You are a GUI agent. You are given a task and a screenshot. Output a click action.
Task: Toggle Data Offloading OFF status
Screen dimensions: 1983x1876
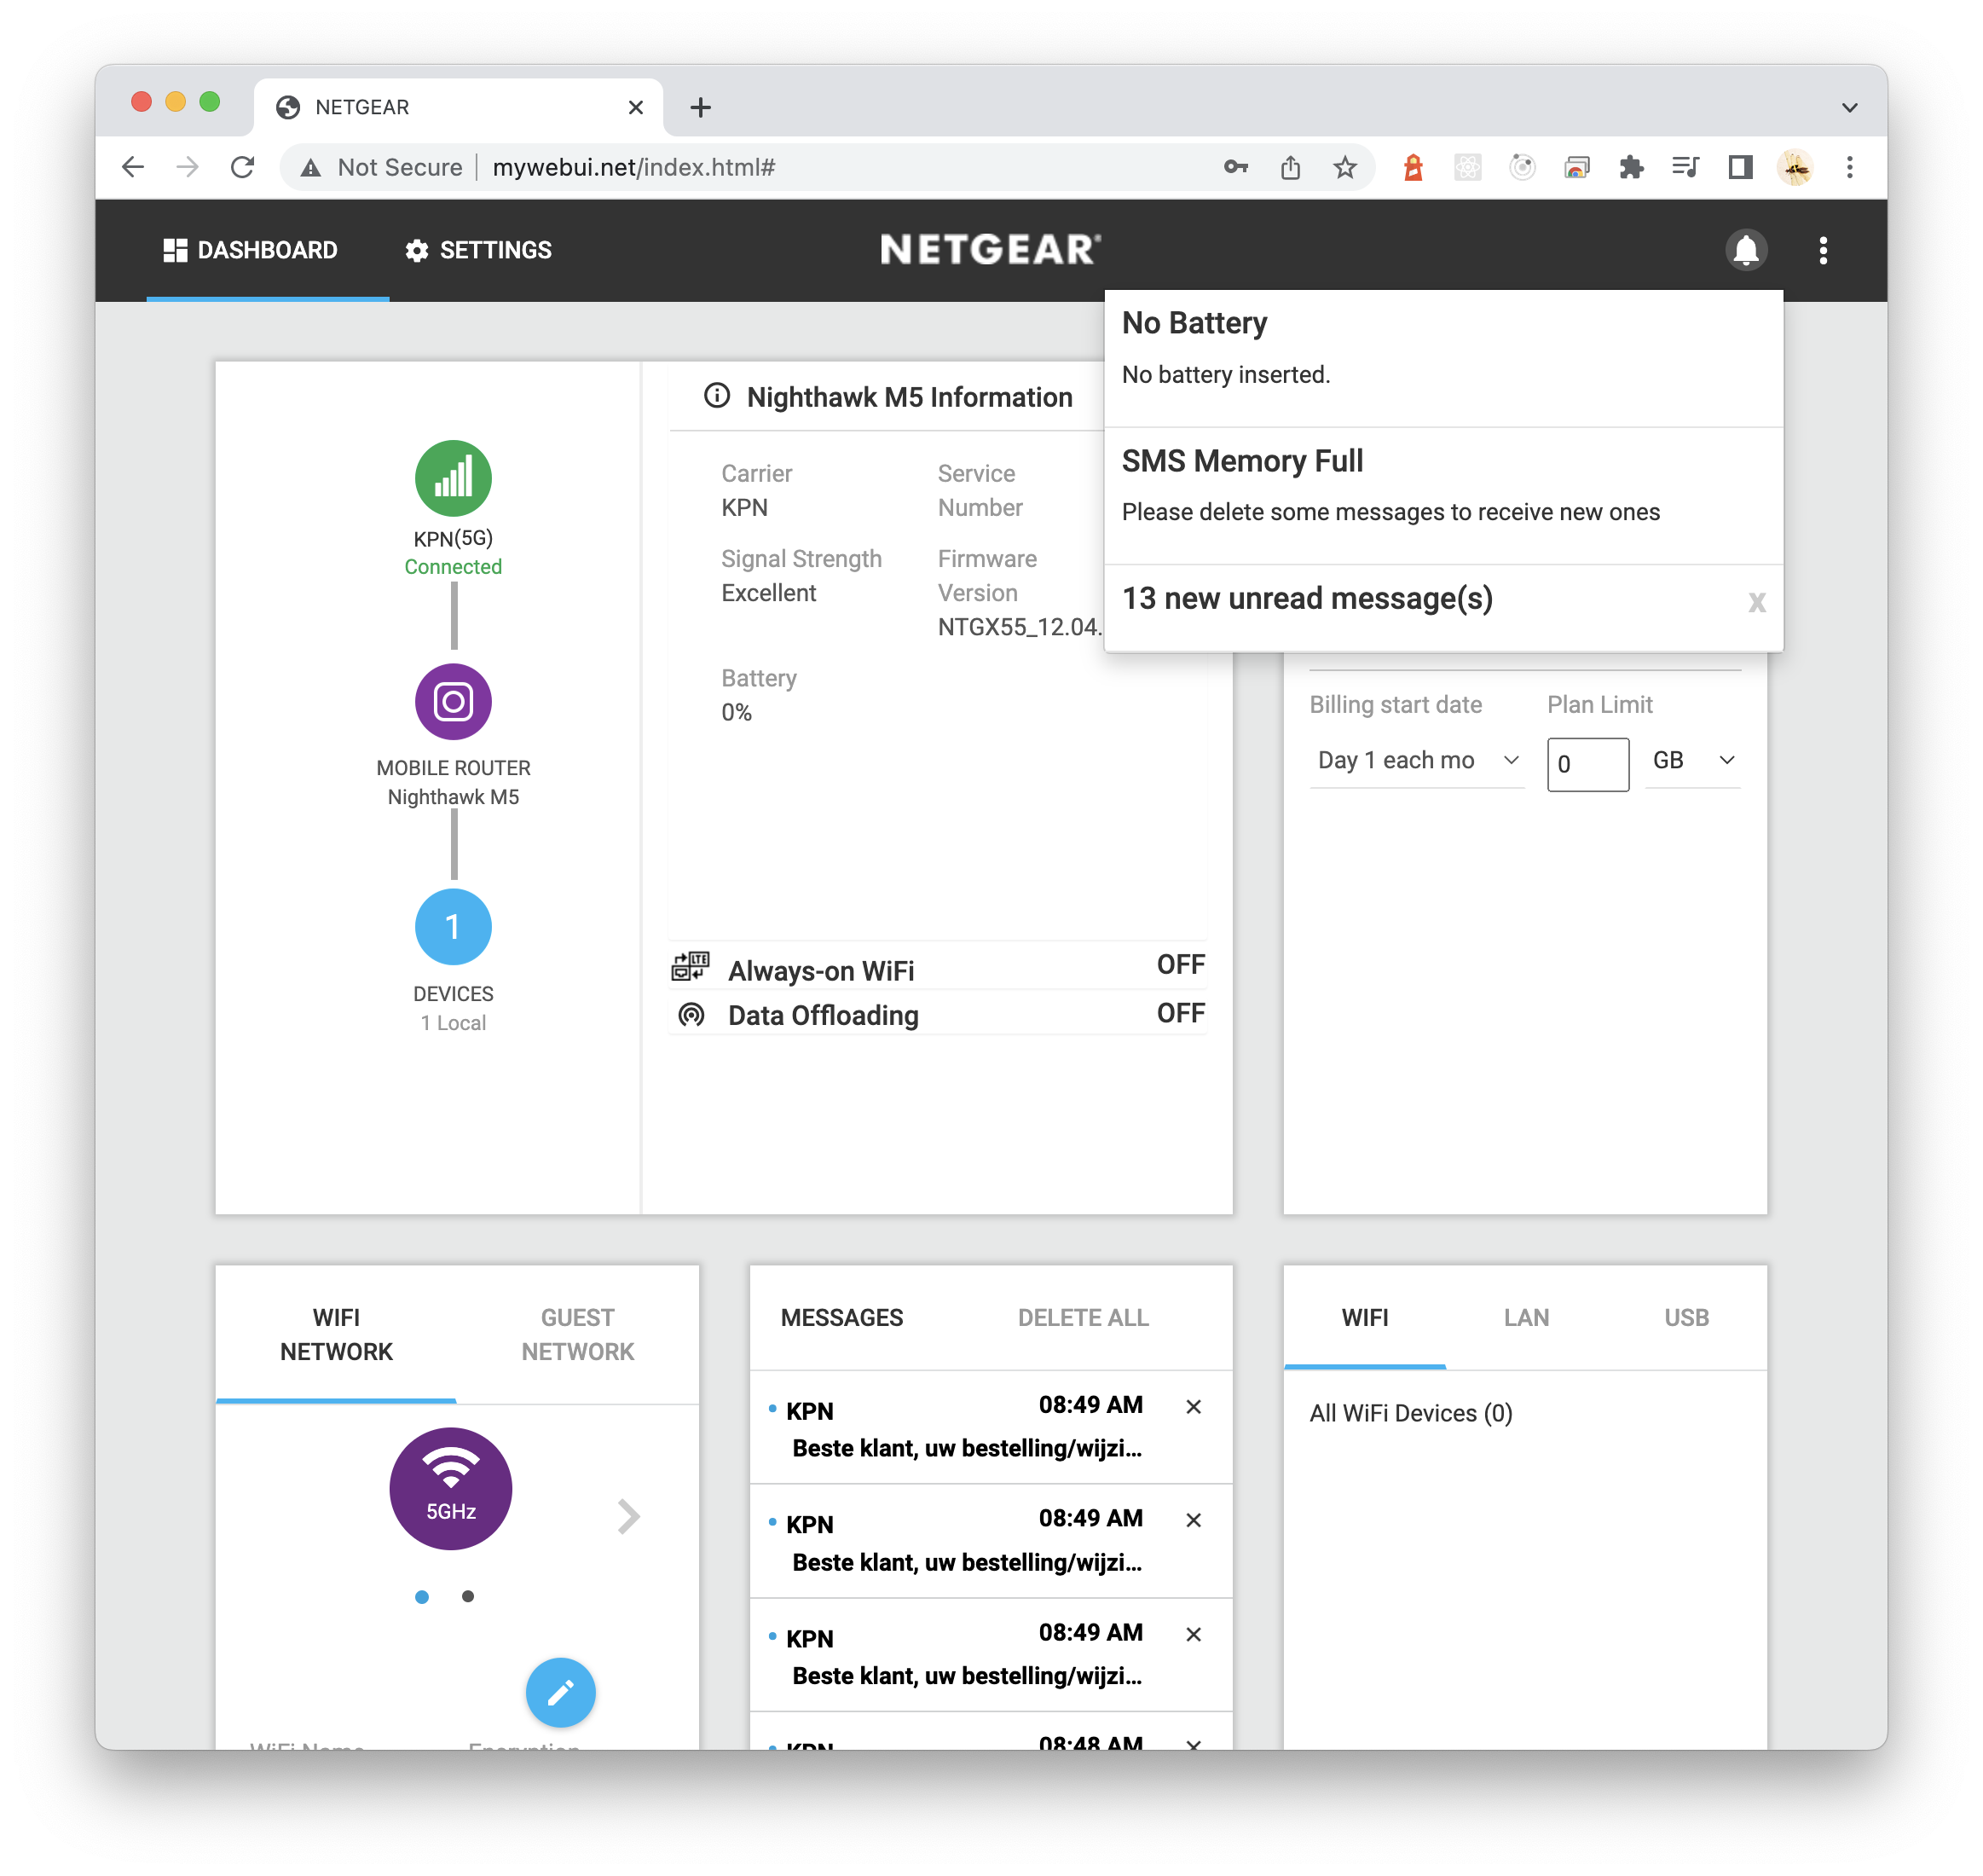[1180, 1013]
